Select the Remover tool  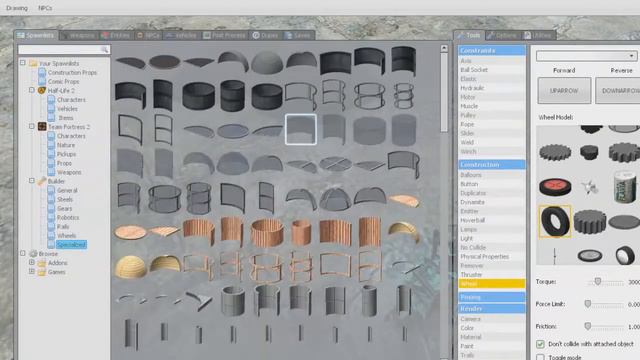pyautogui.click(x=492, y=266)
